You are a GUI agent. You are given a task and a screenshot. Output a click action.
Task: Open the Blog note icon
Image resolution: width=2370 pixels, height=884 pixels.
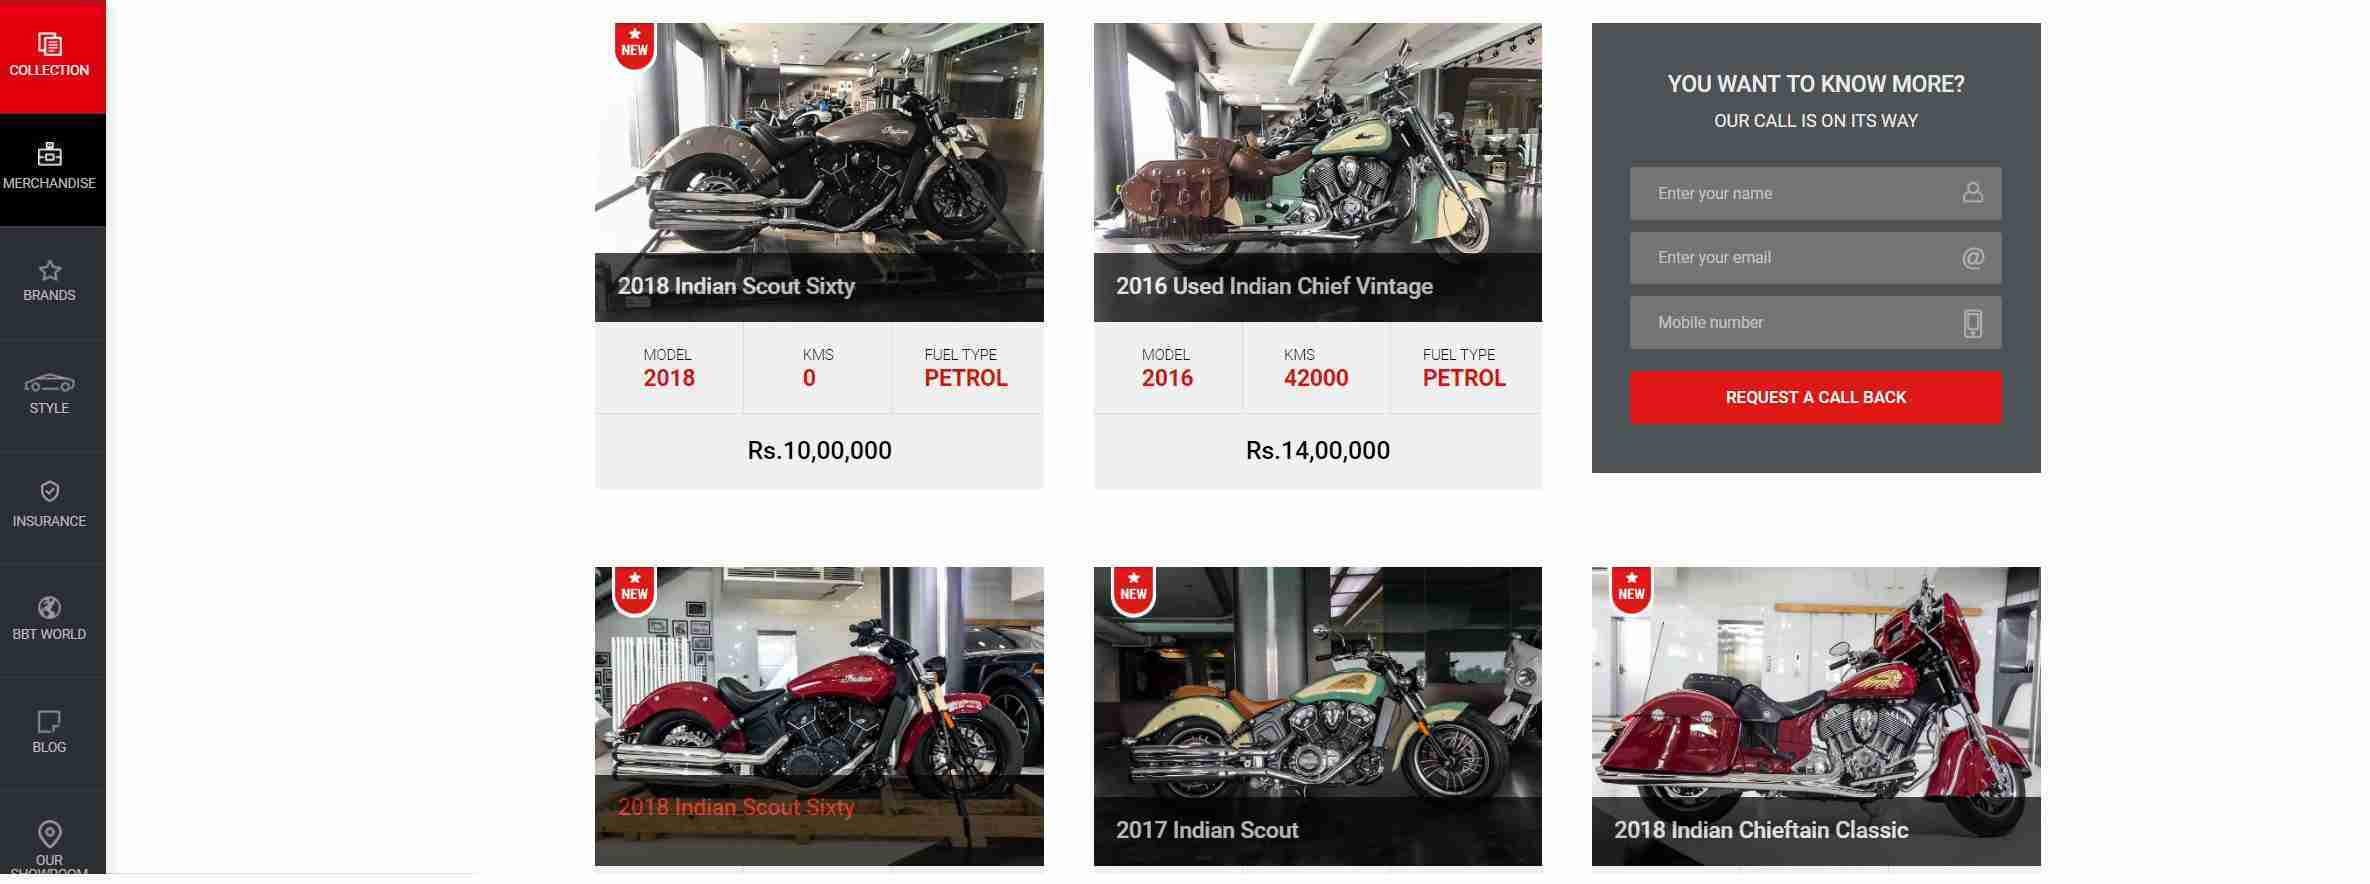pyautogui.click(x=50, y=721)
